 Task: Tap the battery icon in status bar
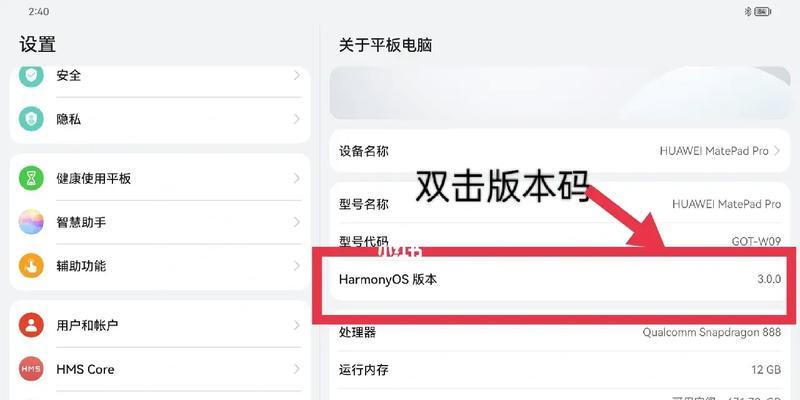[763, 11]
